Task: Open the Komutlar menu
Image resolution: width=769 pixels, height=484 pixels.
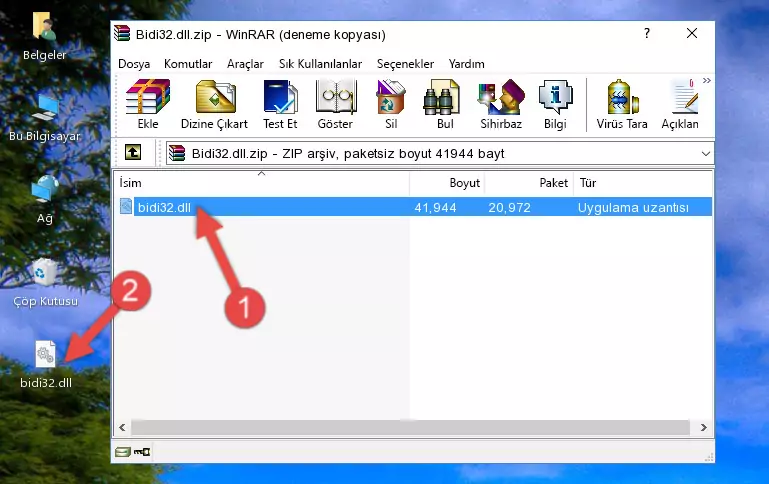Action: point(188,64)
